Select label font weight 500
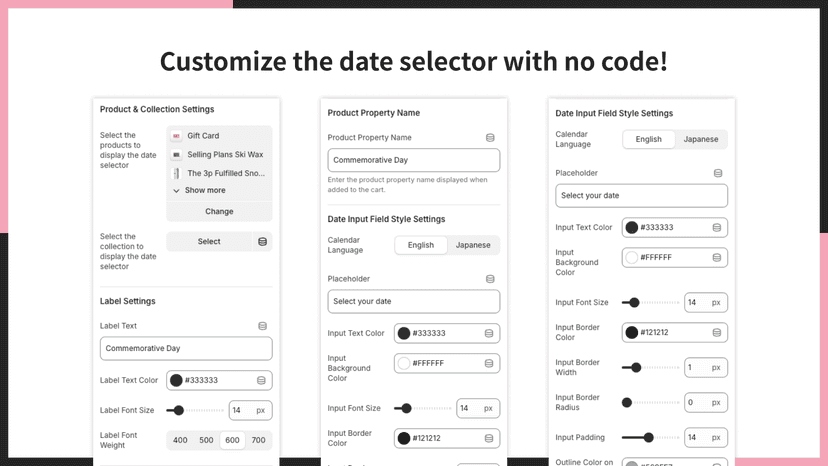828x466 pixels. coord(206,440)
